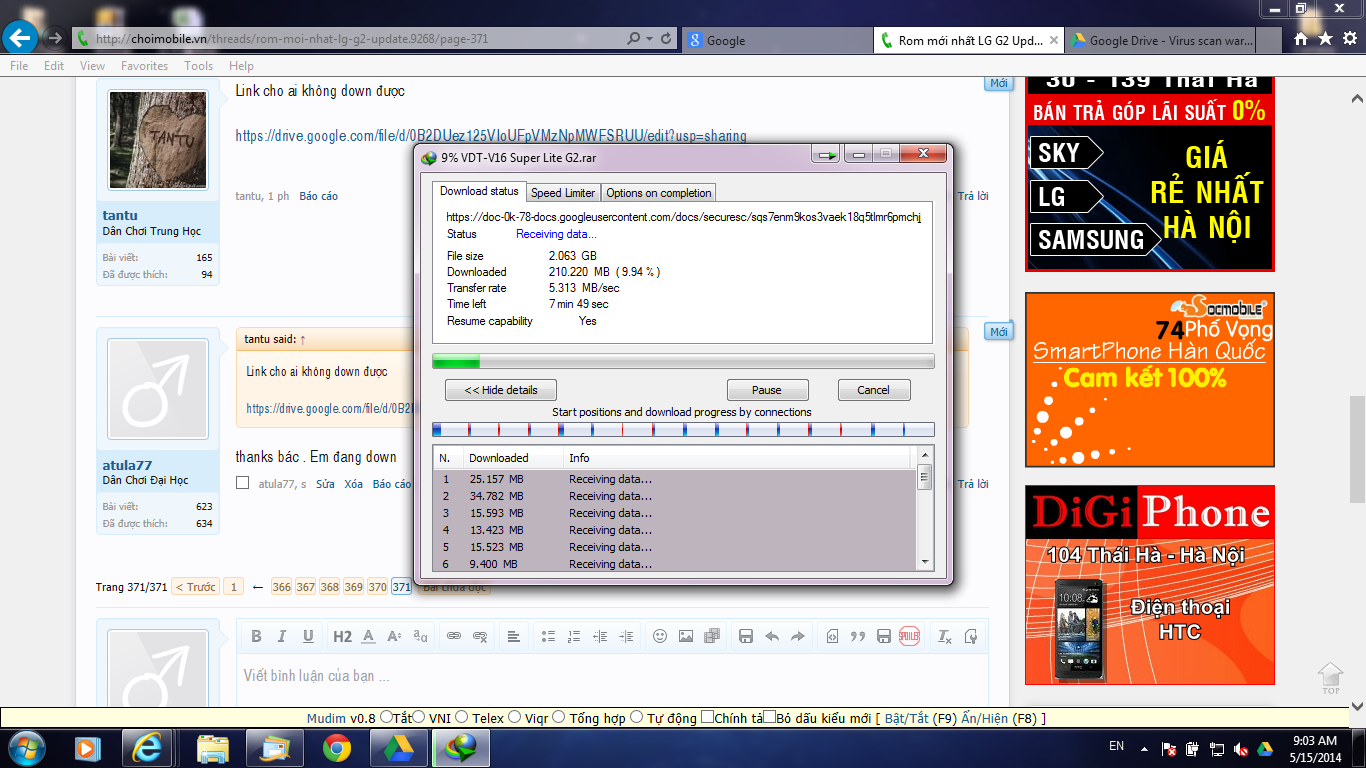Click the download progress bar
Image resolution: width=1366 pixels, height=768 pixels.
click(x=683, y=361)
